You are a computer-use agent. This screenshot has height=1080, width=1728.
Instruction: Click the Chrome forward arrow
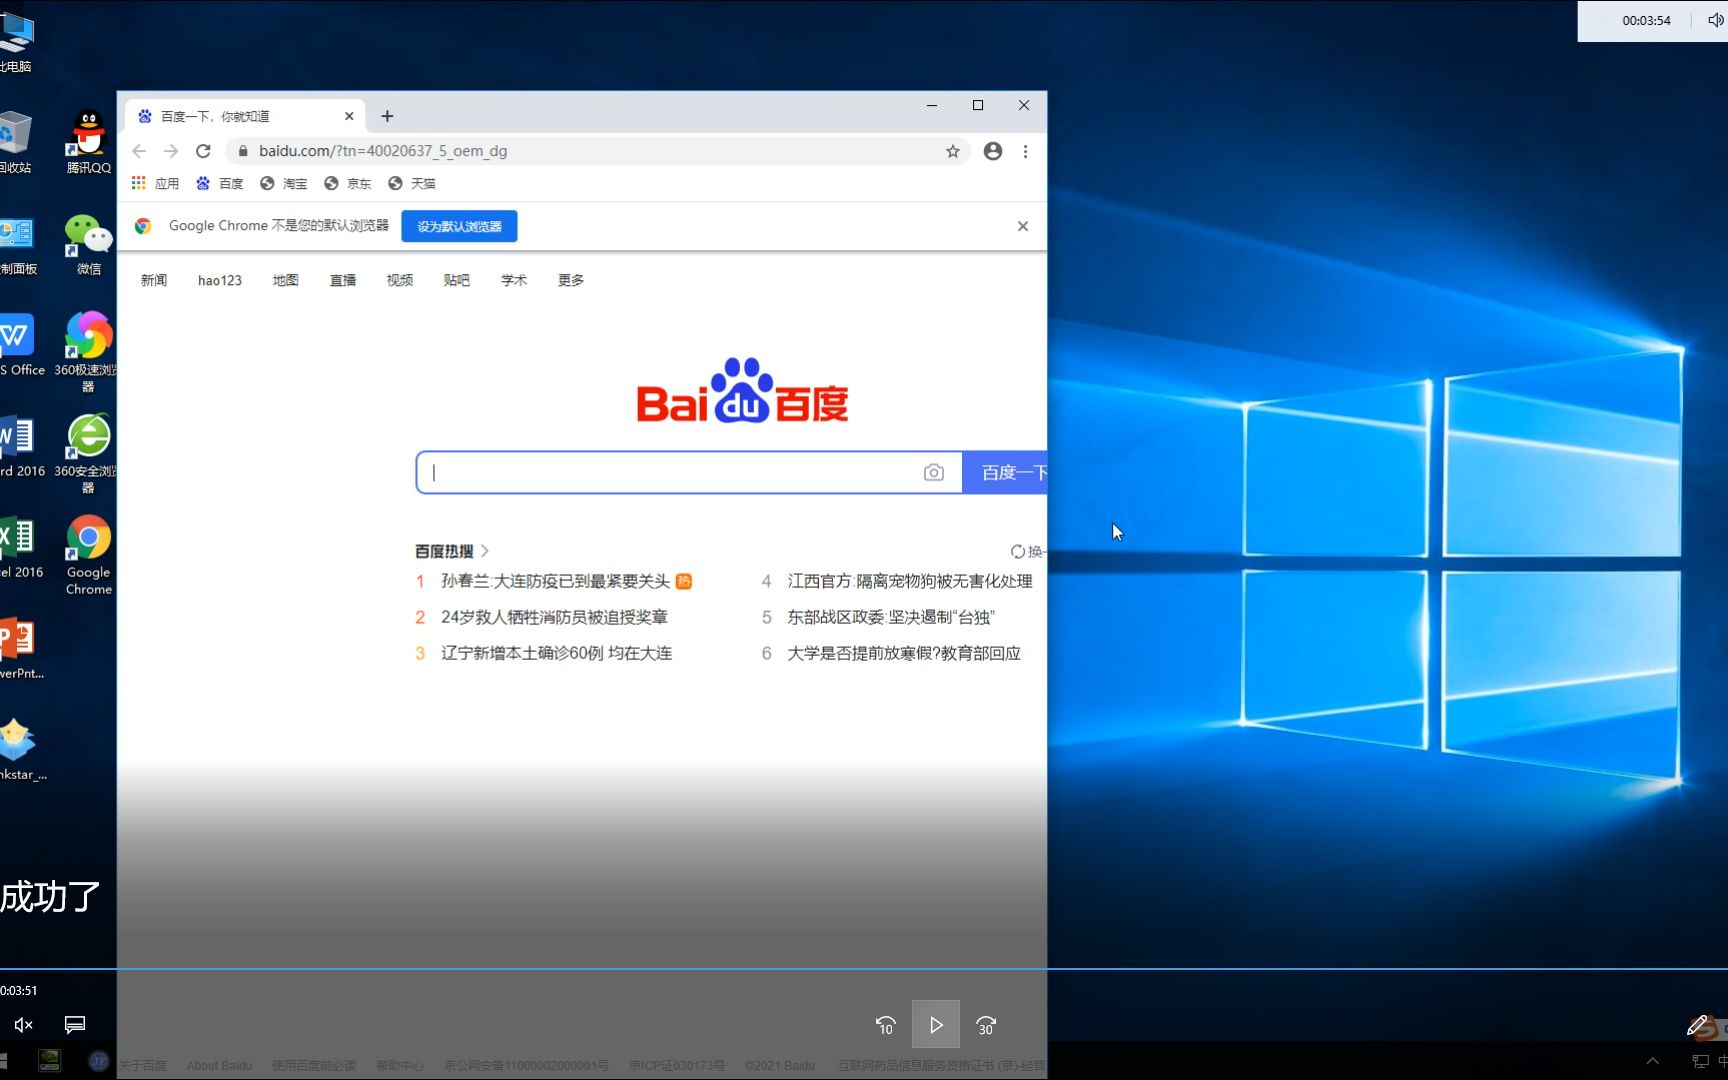pos(171,151)
